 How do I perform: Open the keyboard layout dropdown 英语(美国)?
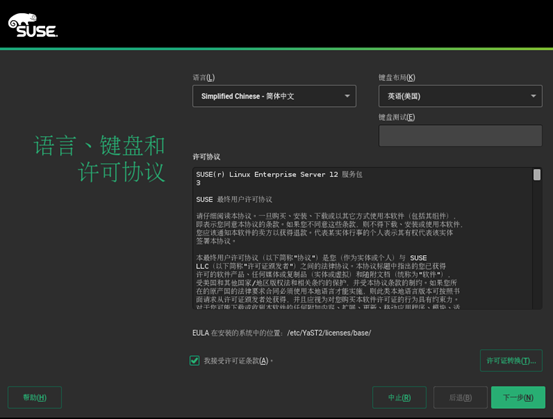click(460, 96)
